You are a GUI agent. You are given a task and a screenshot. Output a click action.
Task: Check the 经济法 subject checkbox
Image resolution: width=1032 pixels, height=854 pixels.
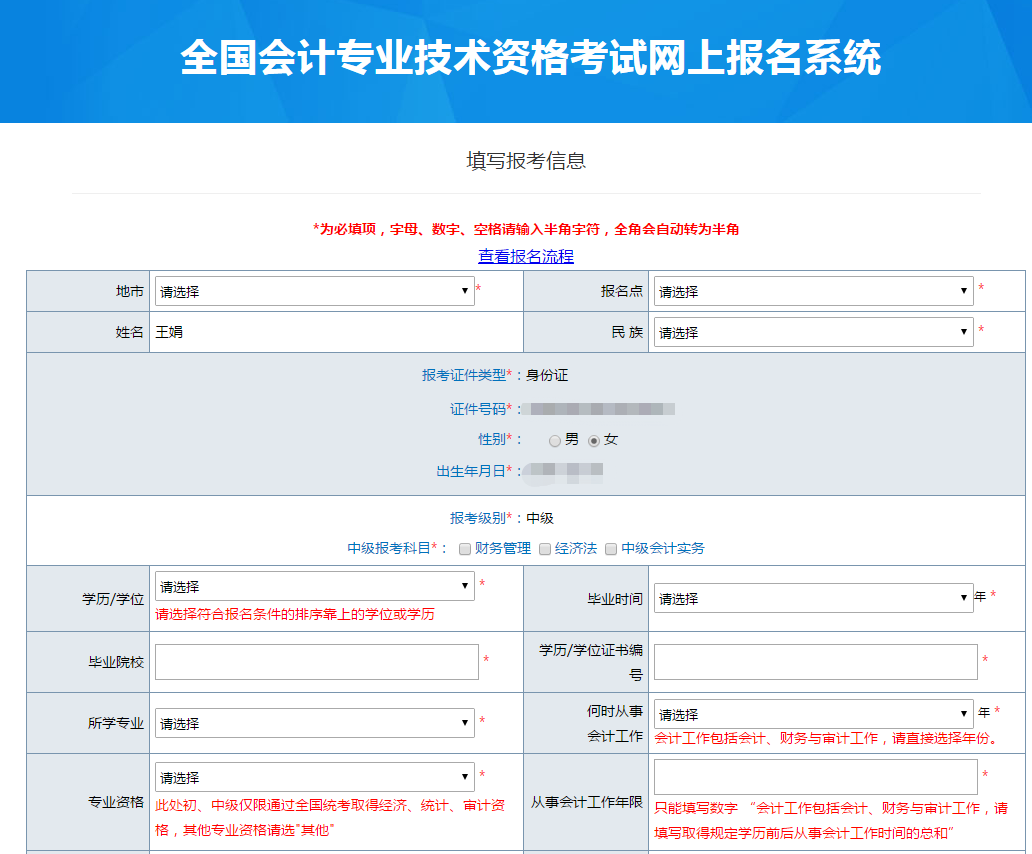click(x=545, y=549)
